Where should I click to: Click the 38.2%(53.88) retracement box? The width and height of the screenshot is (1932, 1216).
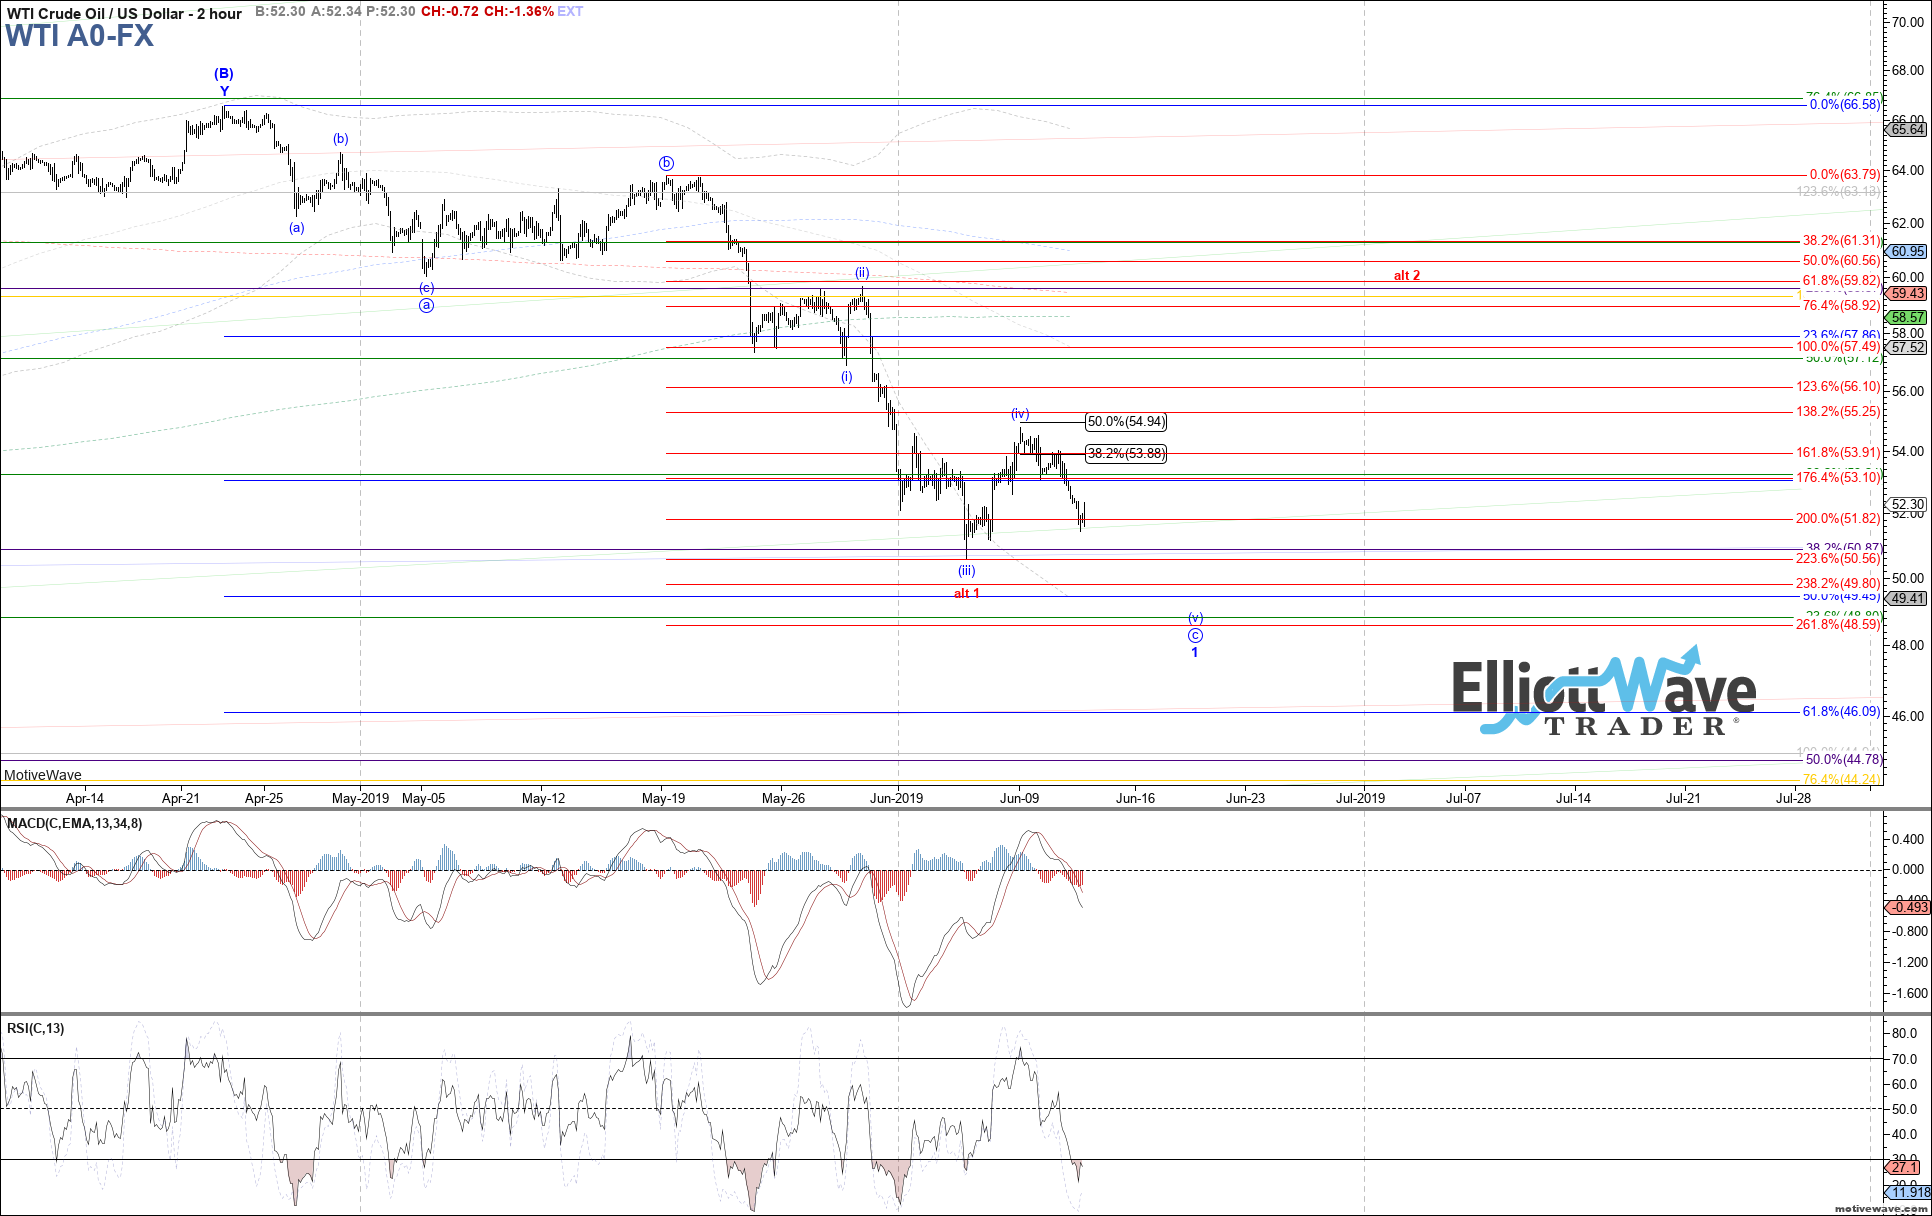click(1125, 453)
